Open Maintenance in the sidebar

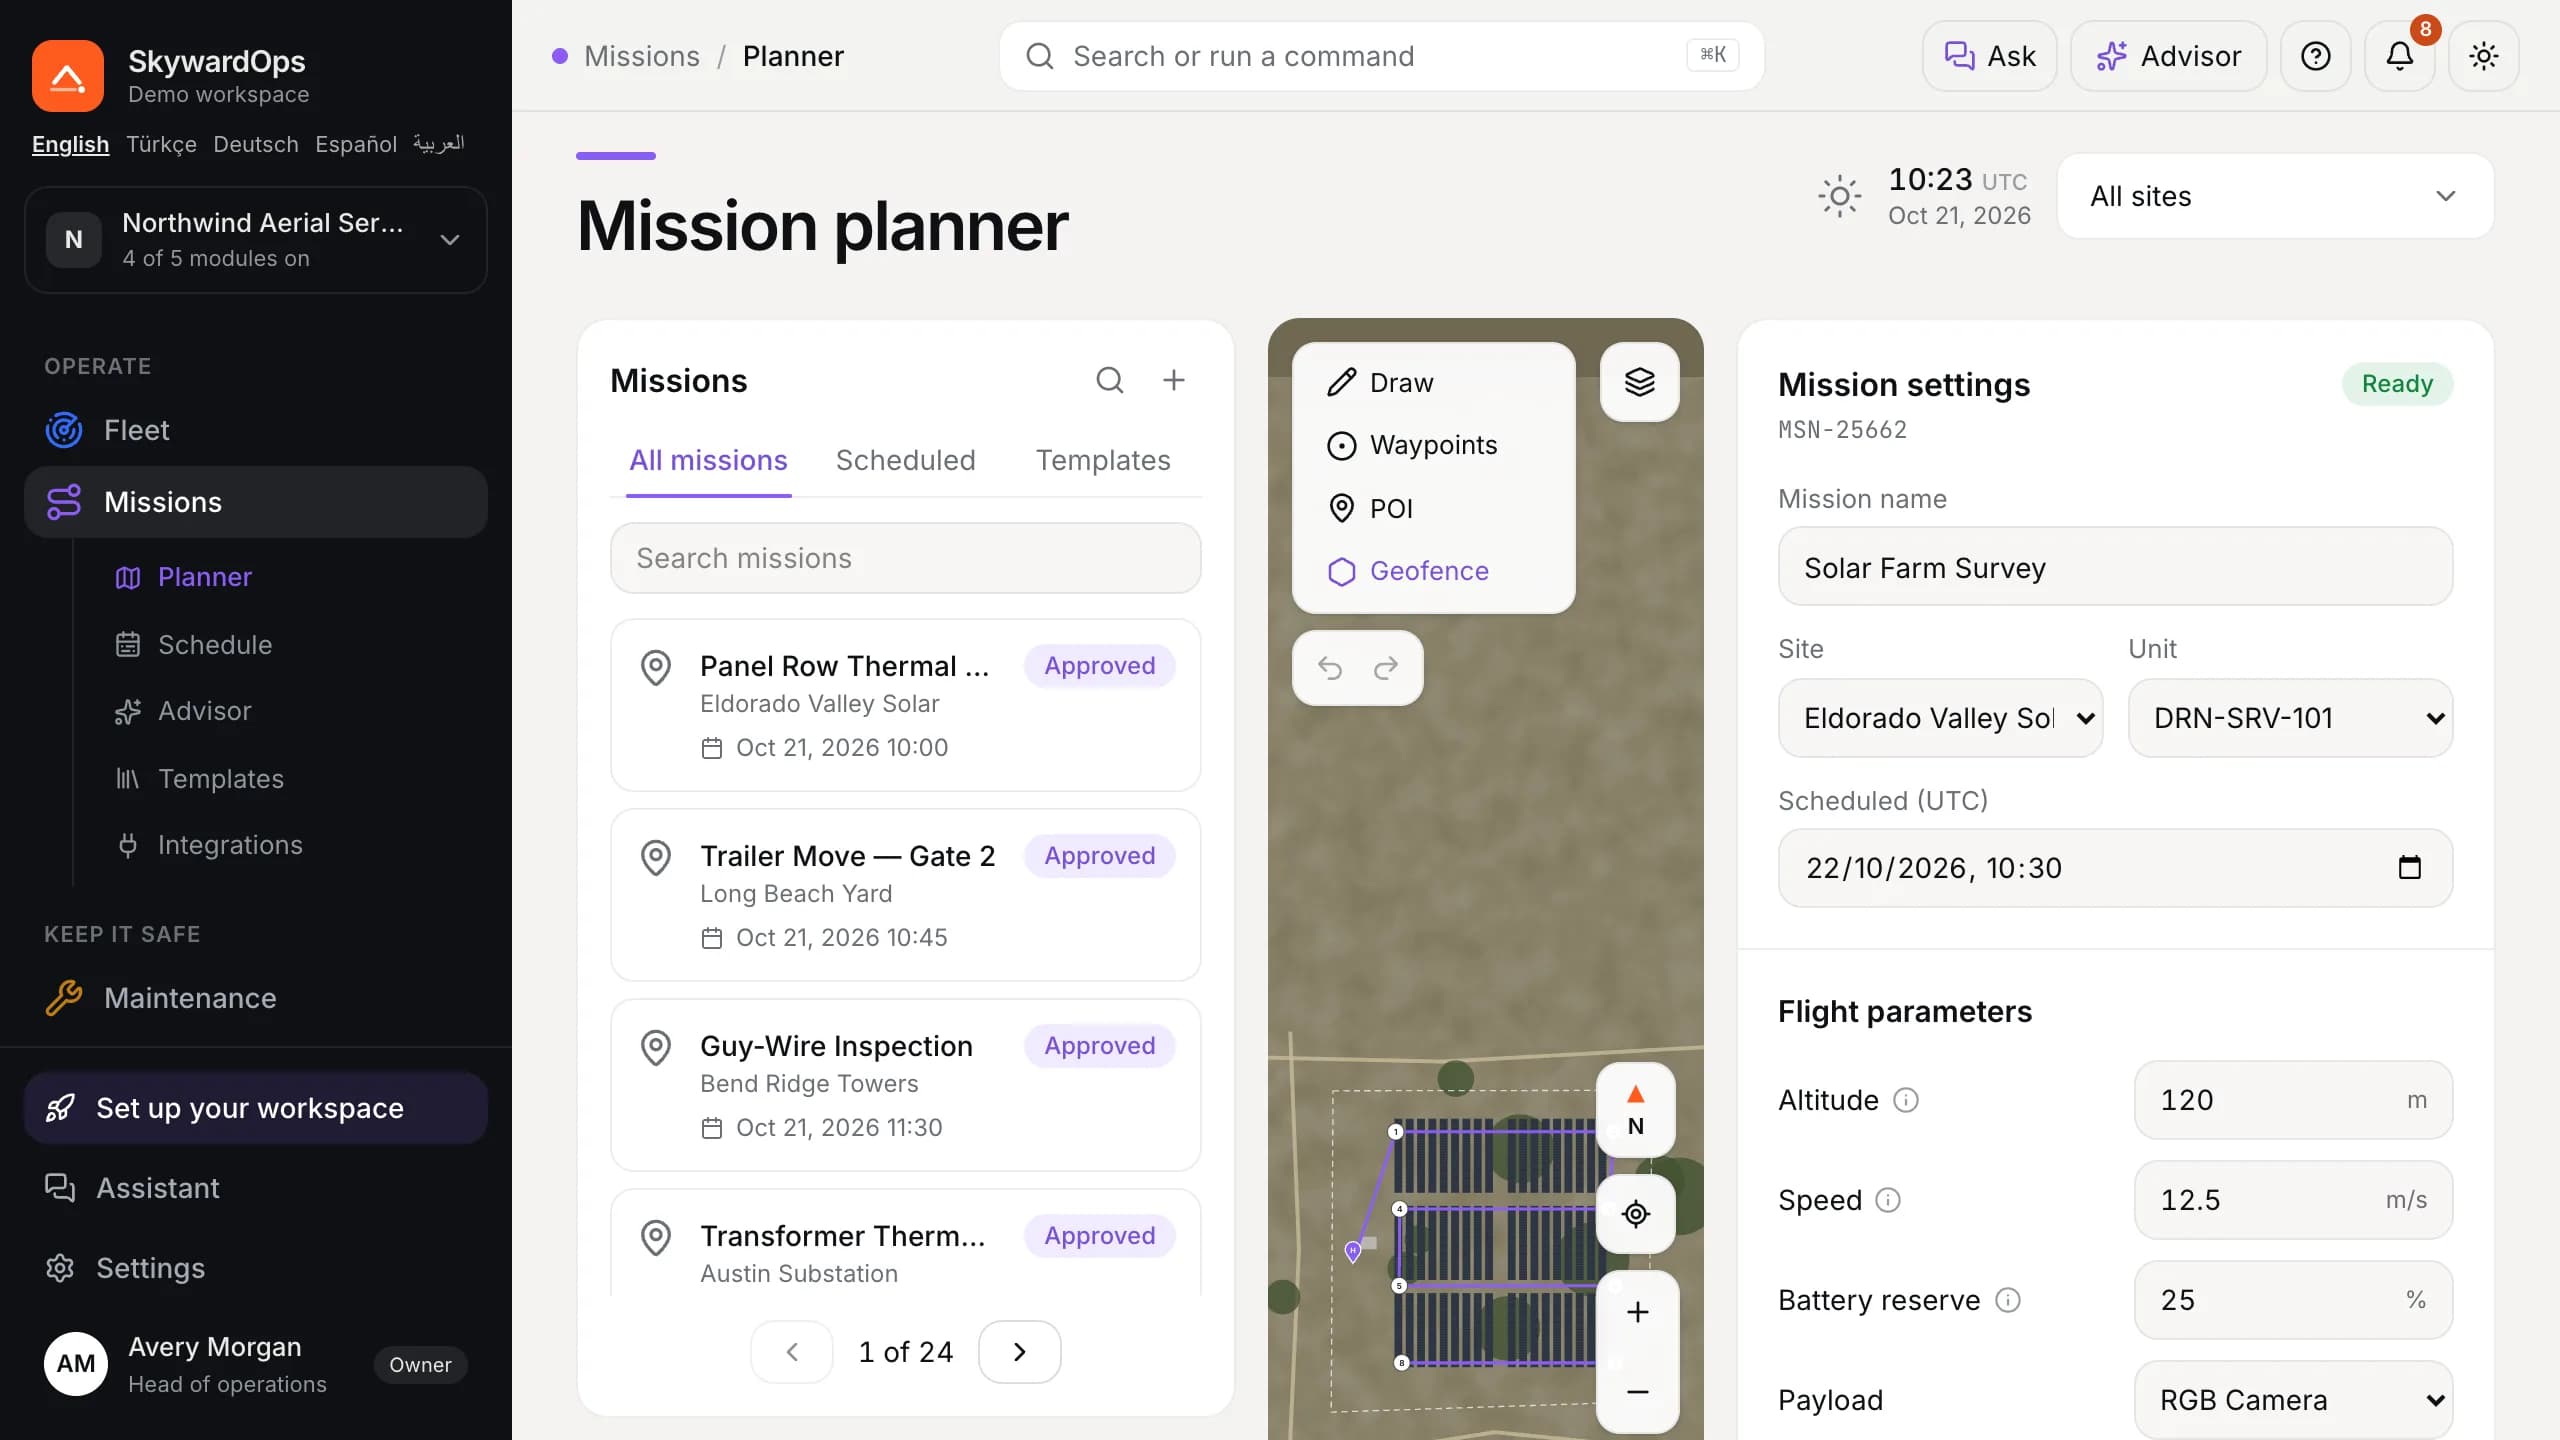[256, 998]
